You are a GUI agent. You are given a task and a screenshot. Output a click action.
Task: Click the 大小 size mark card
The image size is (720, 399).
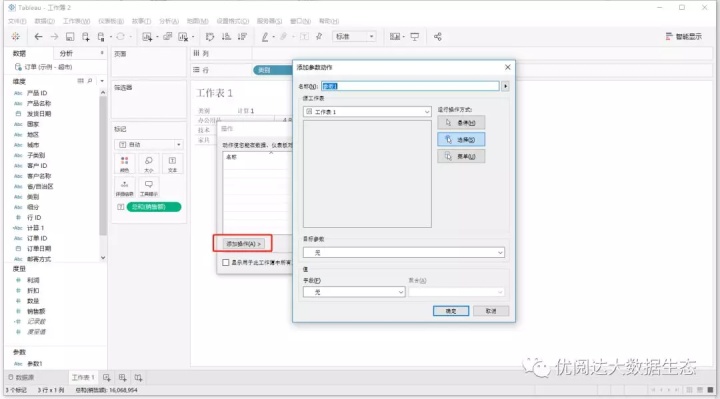pos(148,164)
